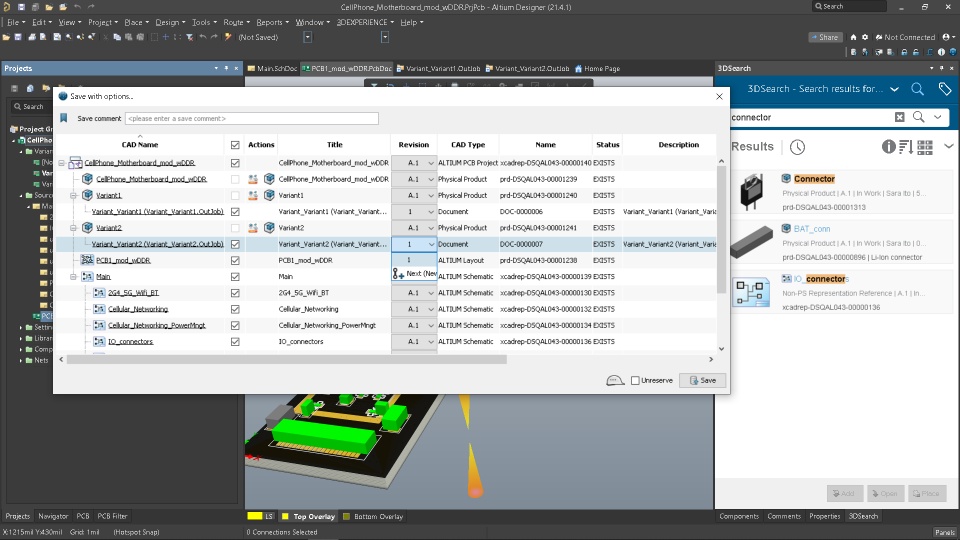The height and width of the screenshot is (540, 960).
Task: Click the Bottom Overlay layer color swatch
Action: (x=347, y=516)
